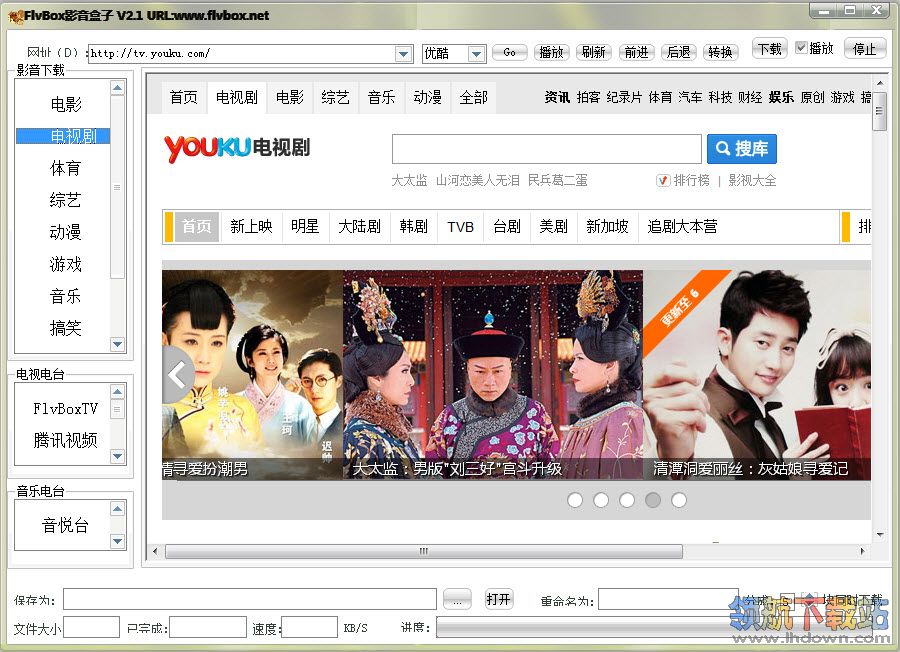Select 搞笑 in 影音下载 list
The image size is (900, 652).
[66, 328]
